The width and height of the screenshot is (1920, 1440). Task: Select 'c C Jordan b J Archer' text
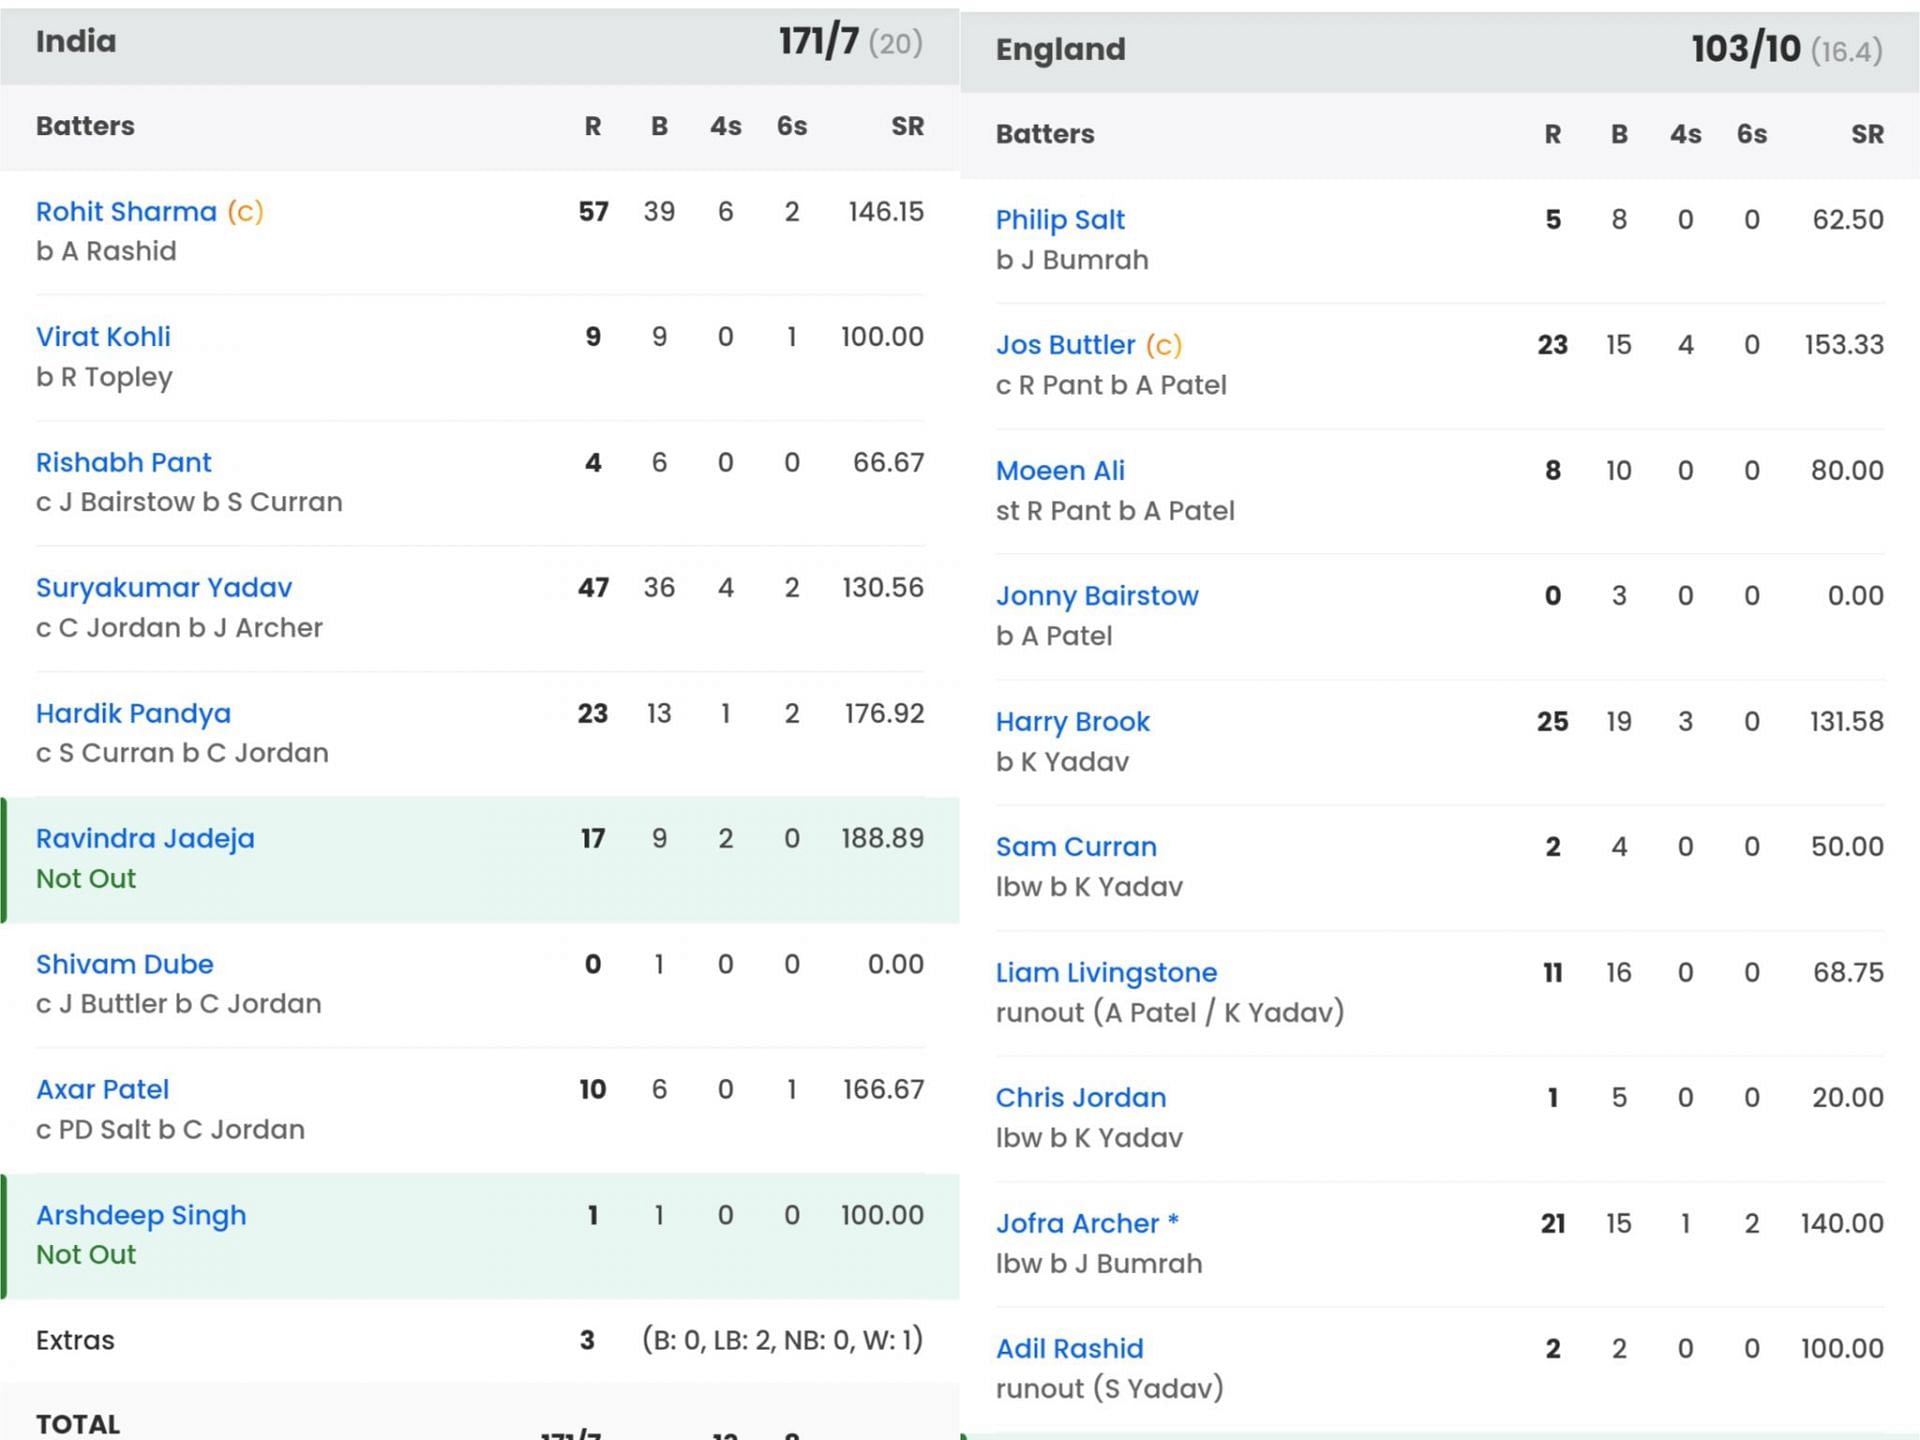coord(179,628)
